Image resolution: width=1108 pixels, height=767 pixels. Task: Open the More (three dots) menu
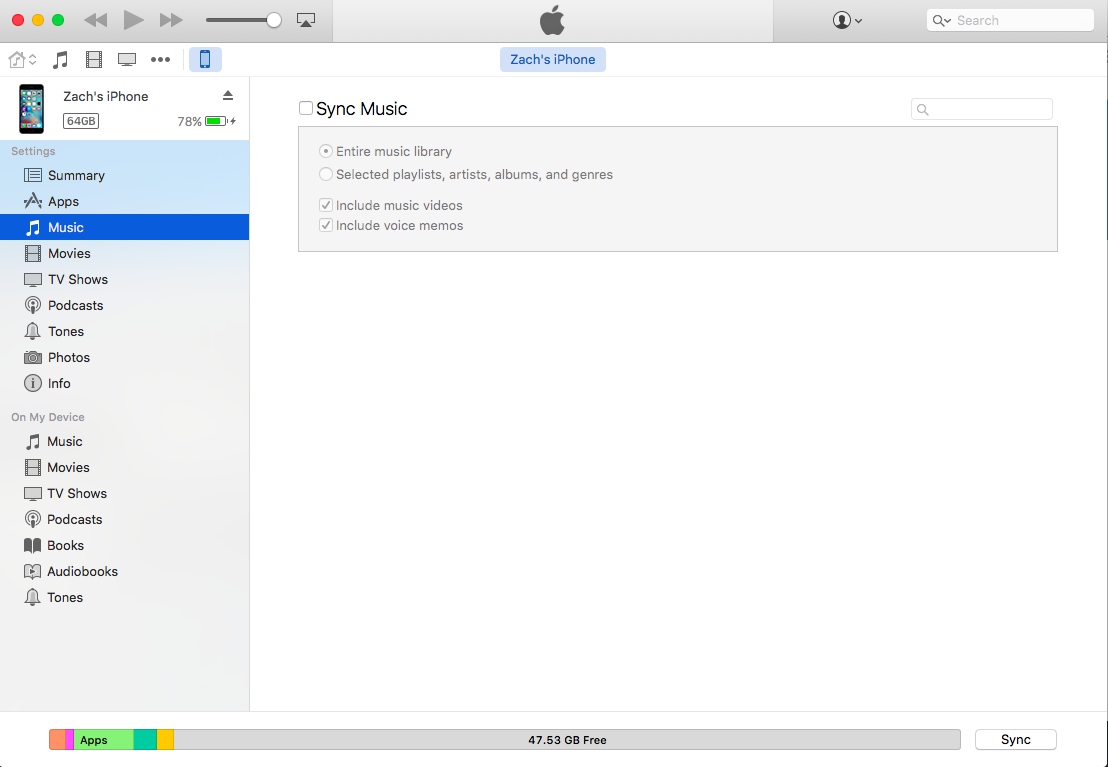coord(160,59)
